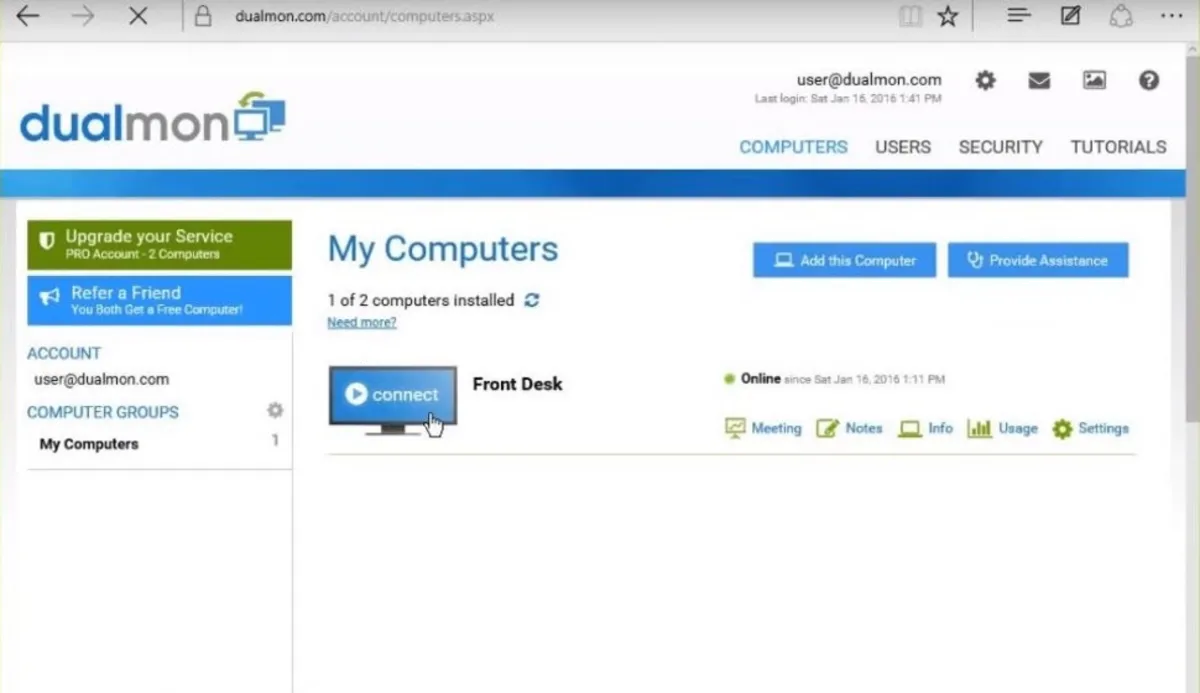Click the Usage bar chart icon
The height and width of the screenshot is (693, 1200).
point(979,428)
